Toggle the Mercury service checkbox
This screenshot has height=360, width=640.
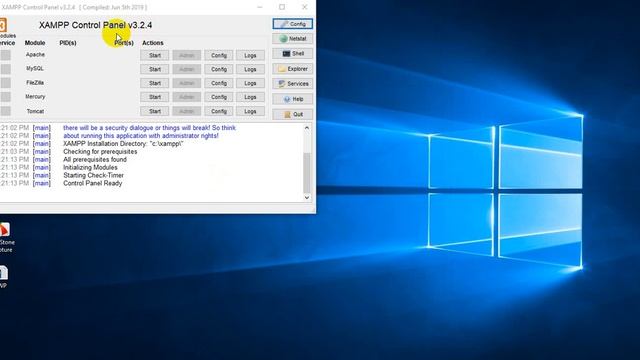point(5,97)
